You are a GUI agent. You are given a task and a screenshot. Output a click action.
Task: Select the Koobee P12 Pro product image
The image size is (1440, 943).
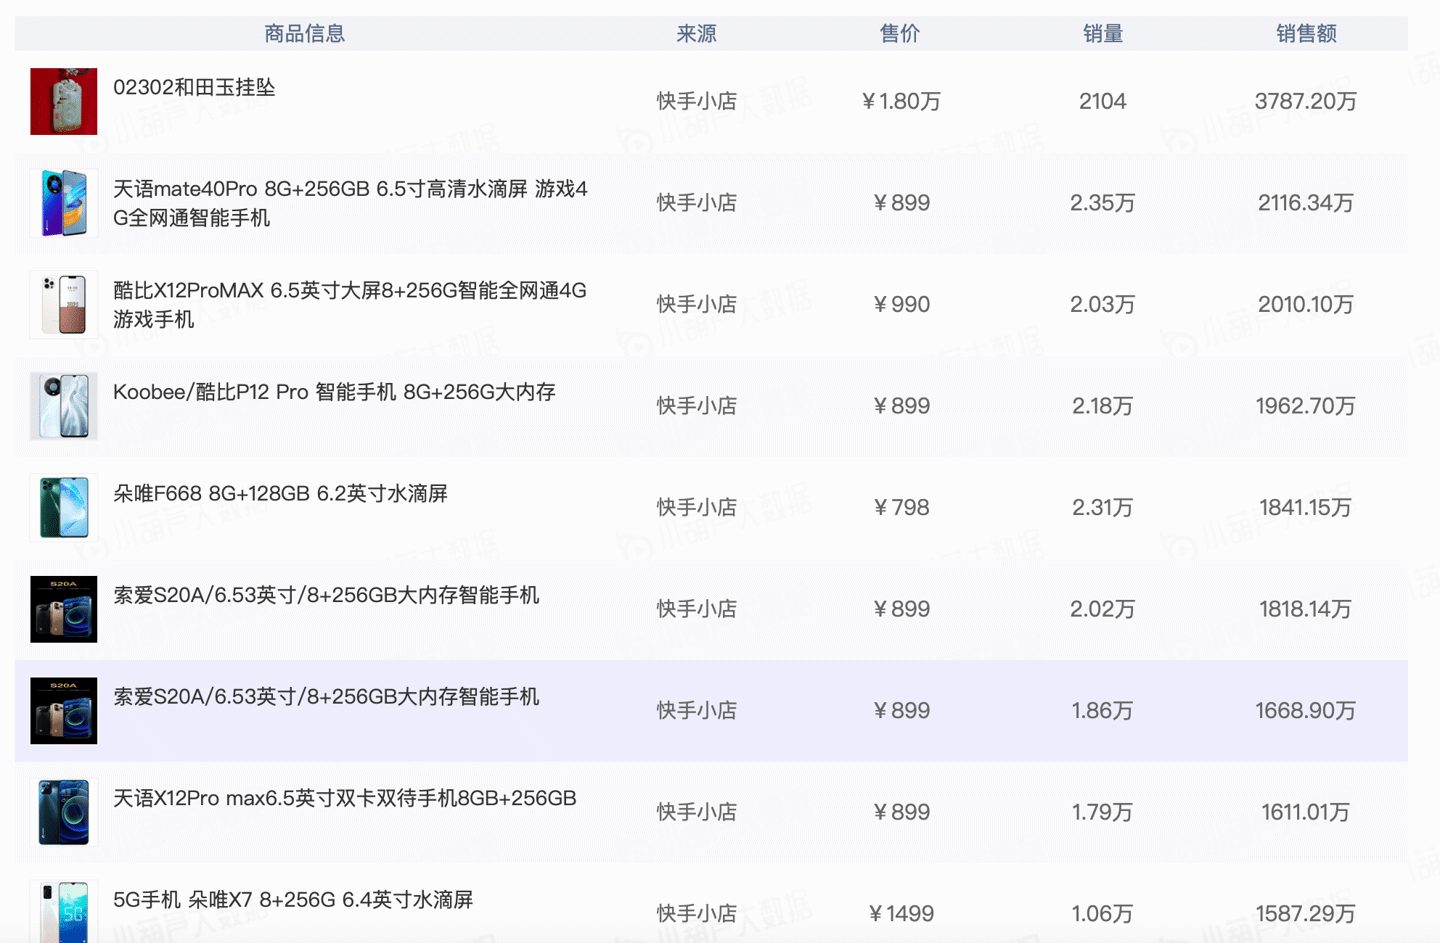(x=64, y=406)
